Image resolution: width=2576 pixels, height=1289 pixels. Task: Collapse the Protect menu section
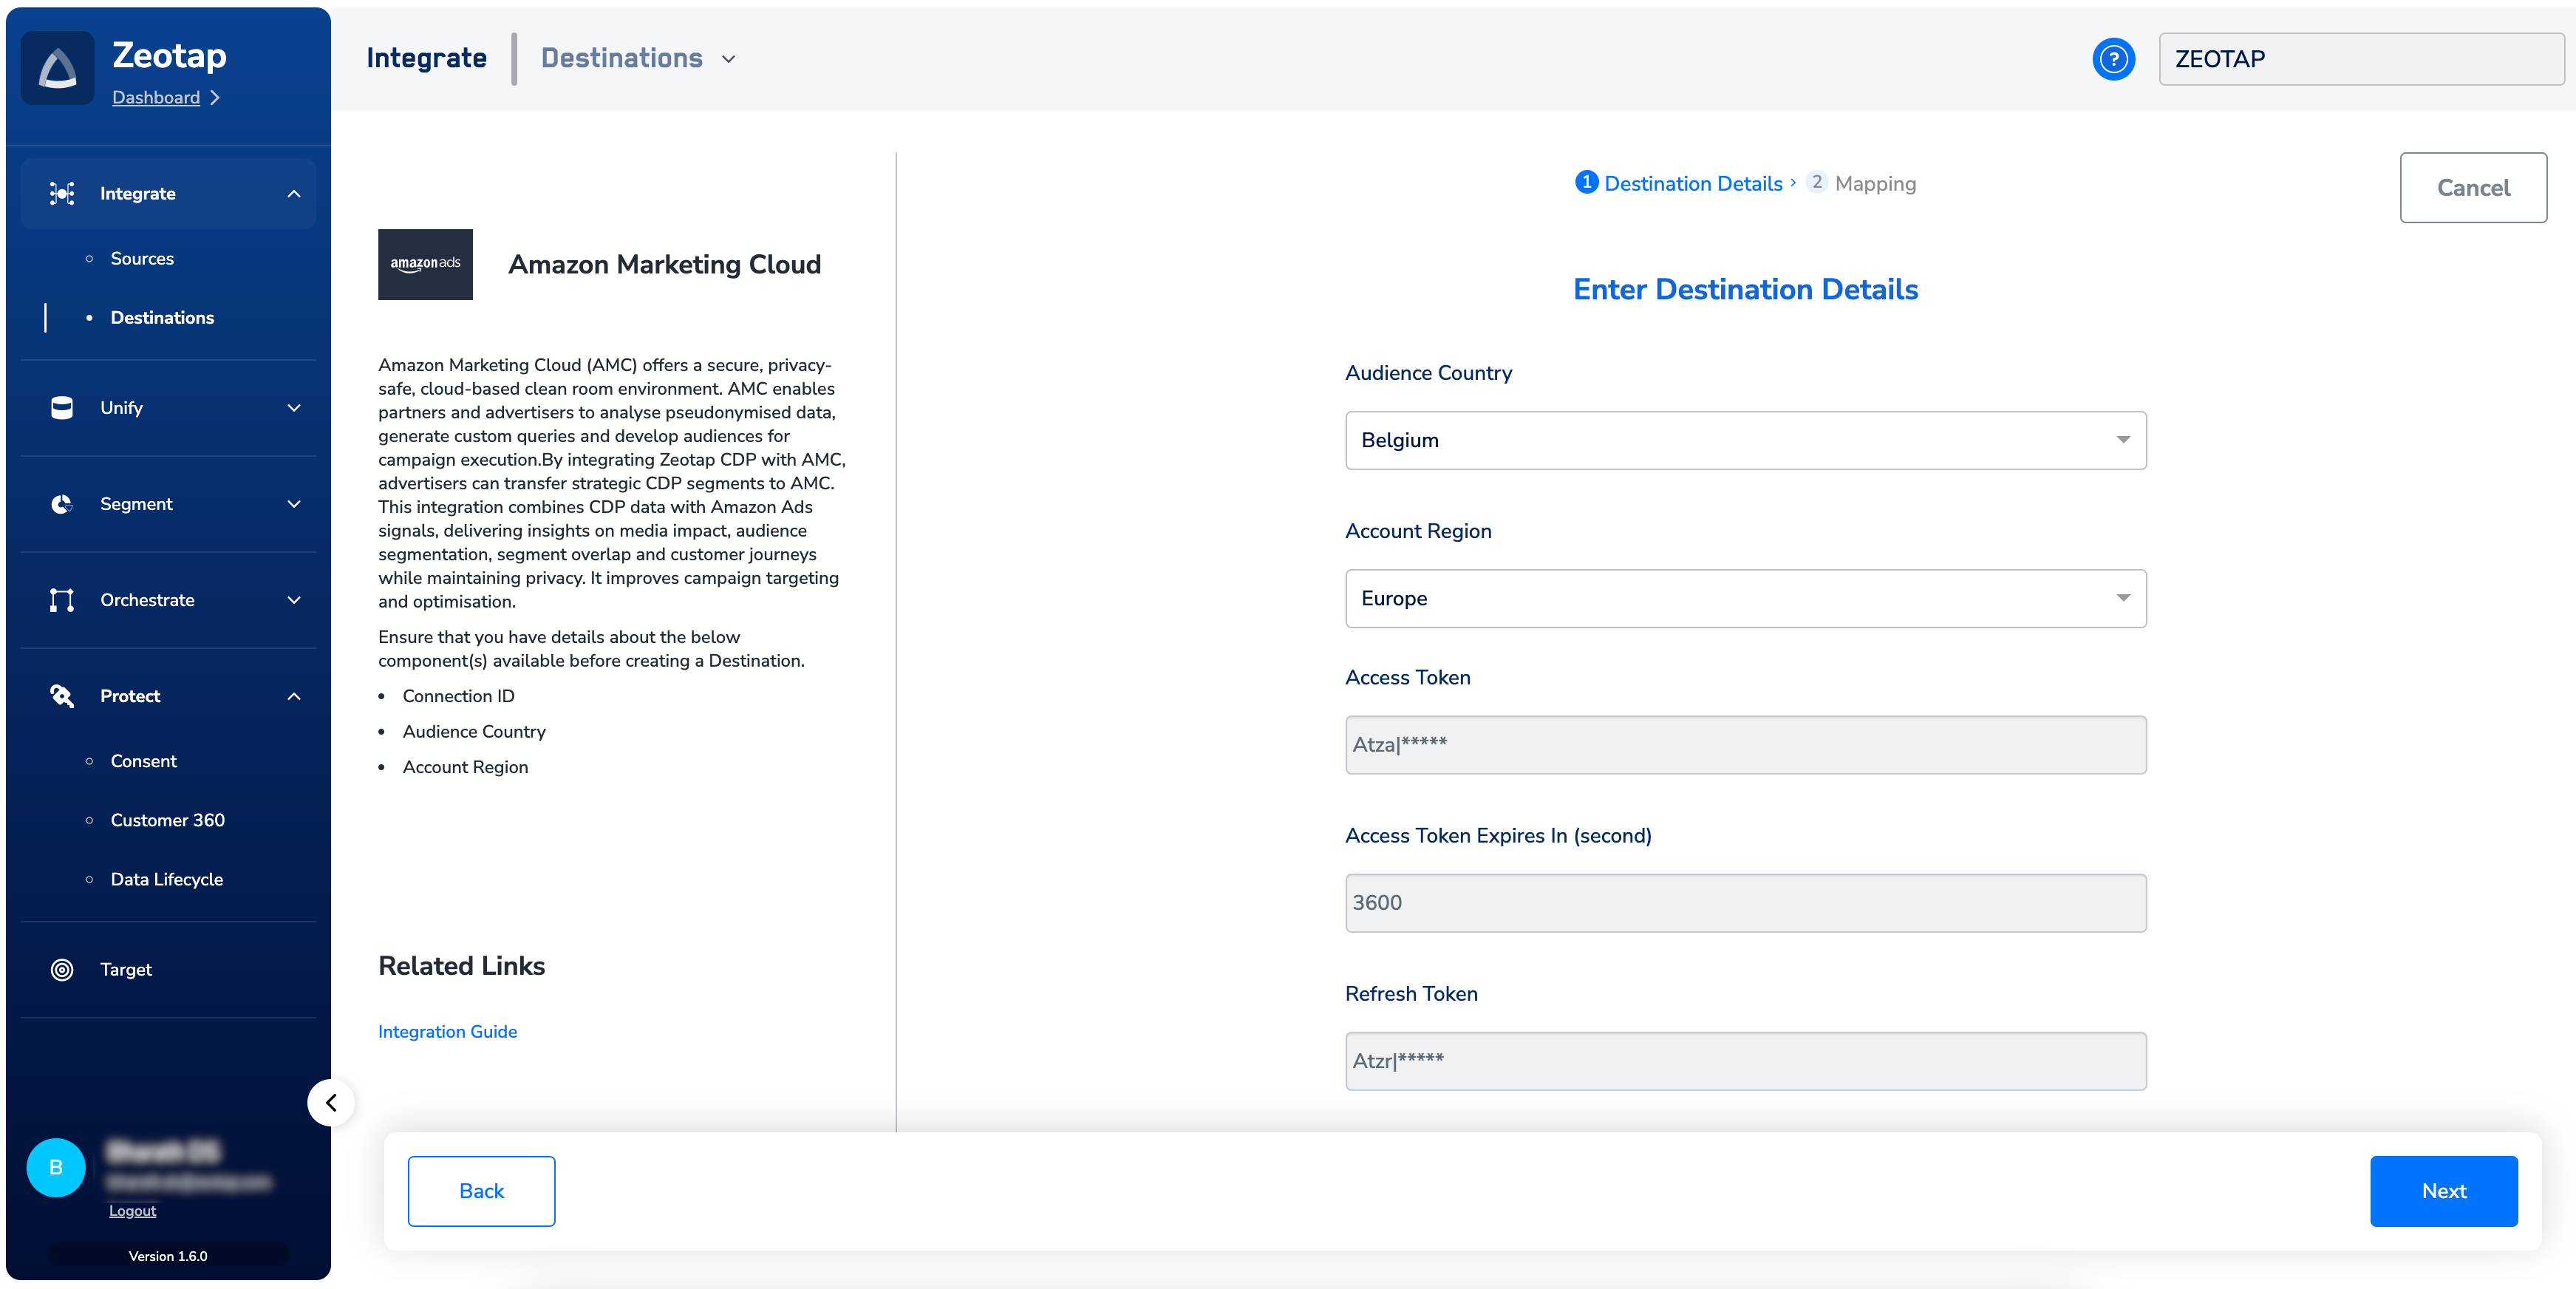click(294, 696)
